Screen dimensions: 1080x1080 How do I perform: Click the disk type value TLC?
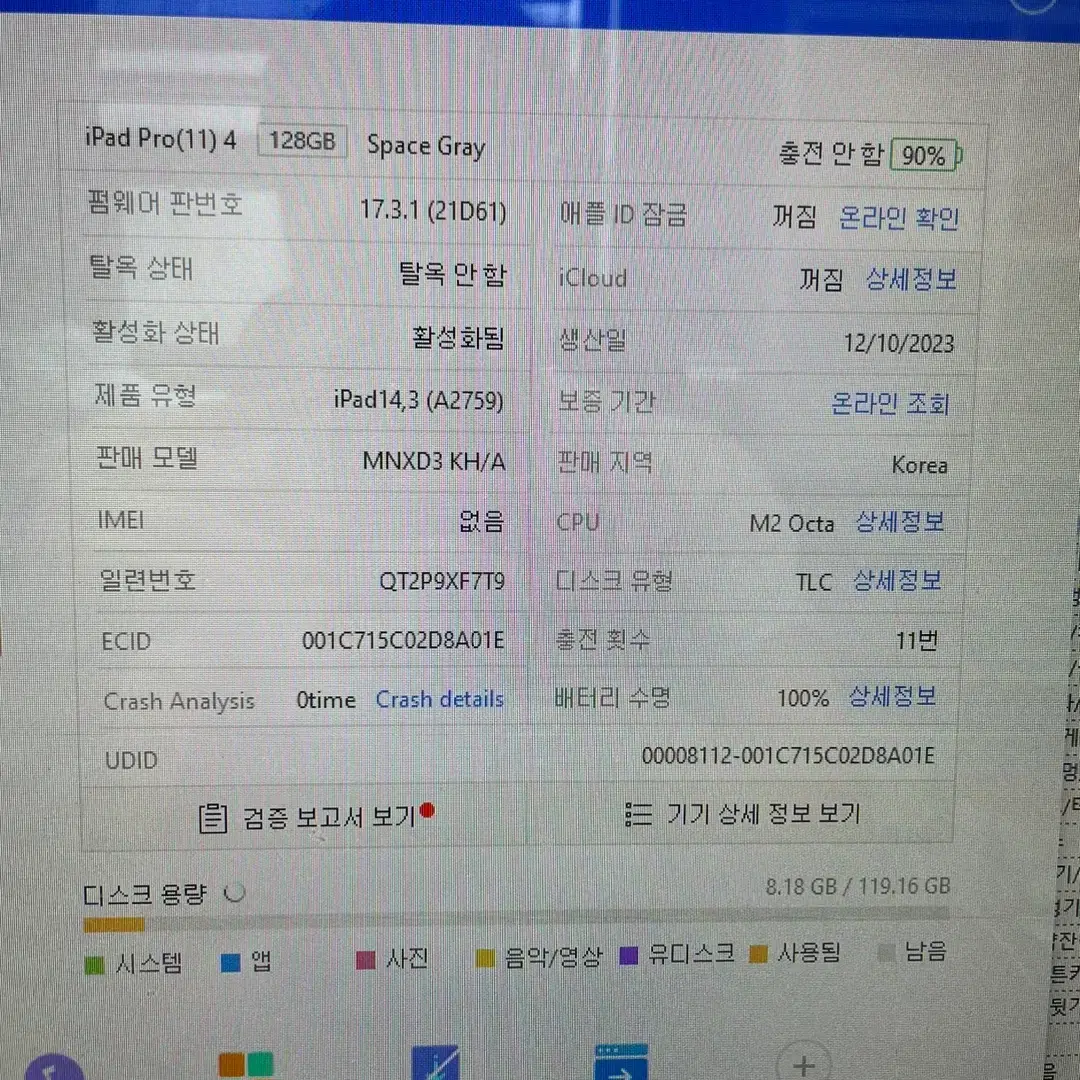[813, 582]
